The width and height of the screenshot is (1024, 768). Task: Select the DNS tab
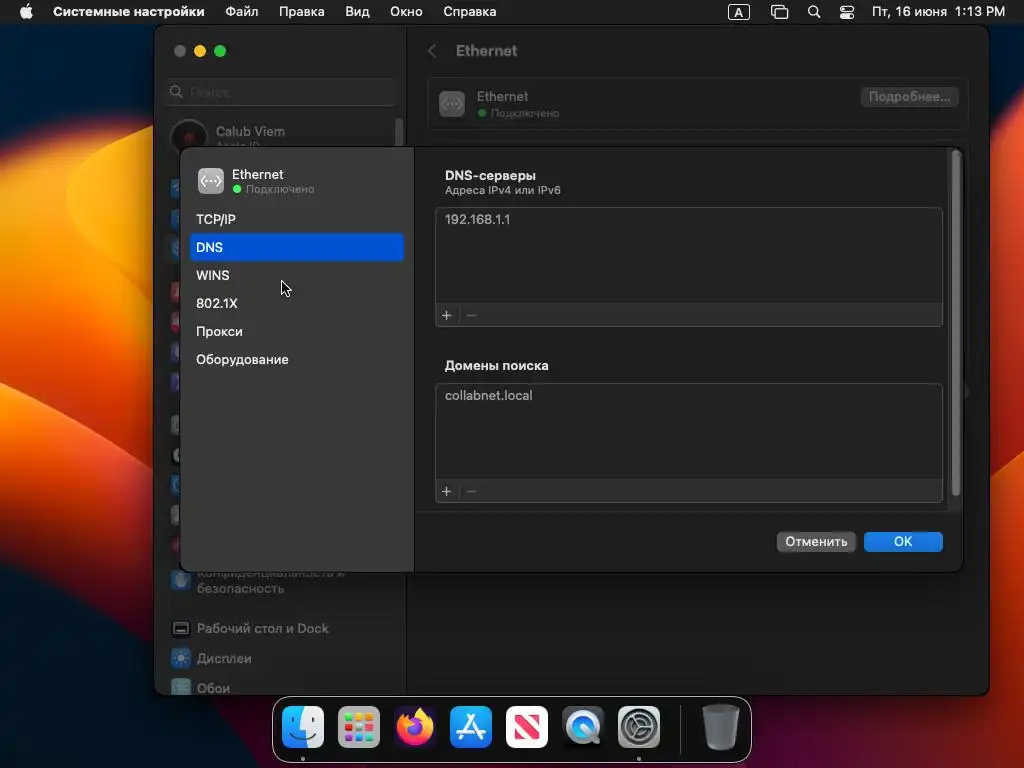[x=297, y=248]
